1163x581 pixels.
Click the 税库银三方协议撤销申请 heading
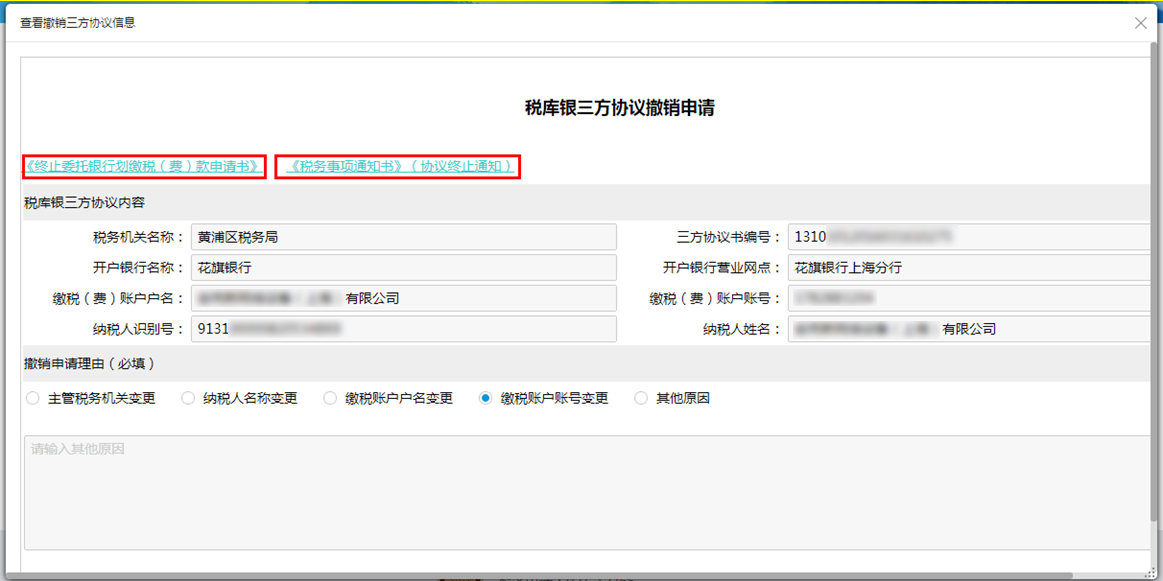point(619,109)
